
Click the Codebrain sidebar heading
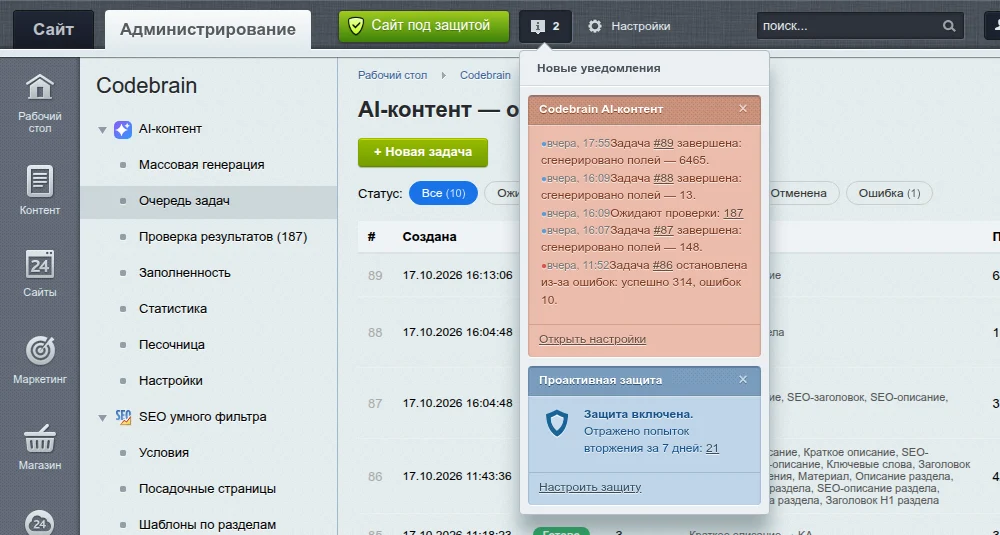[147, 86]
